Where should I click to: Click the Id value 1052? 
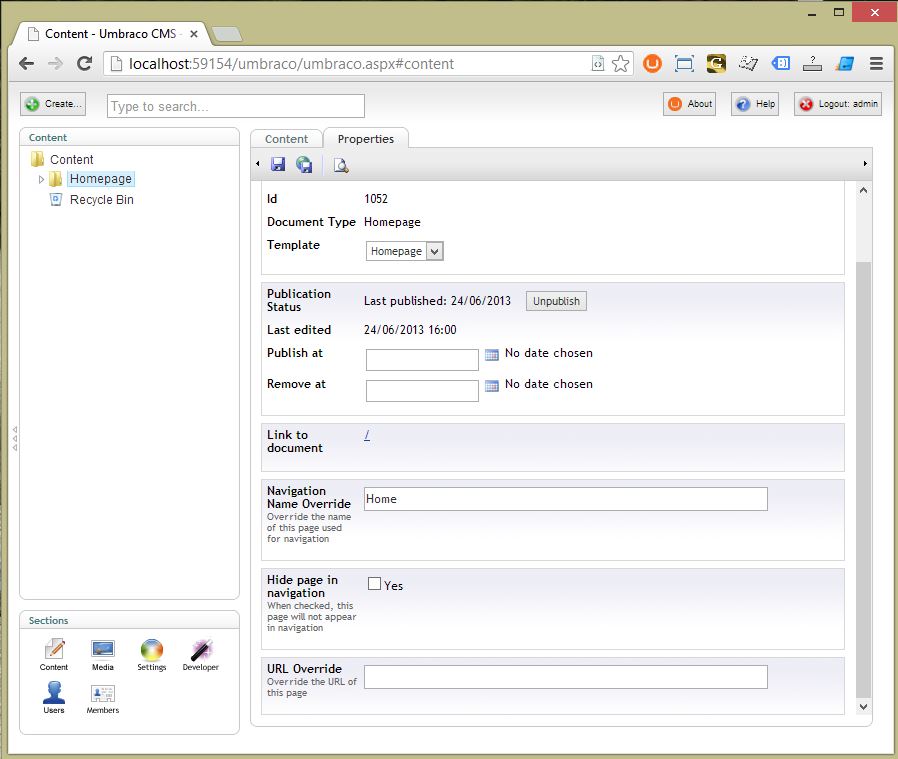[376, 199]
